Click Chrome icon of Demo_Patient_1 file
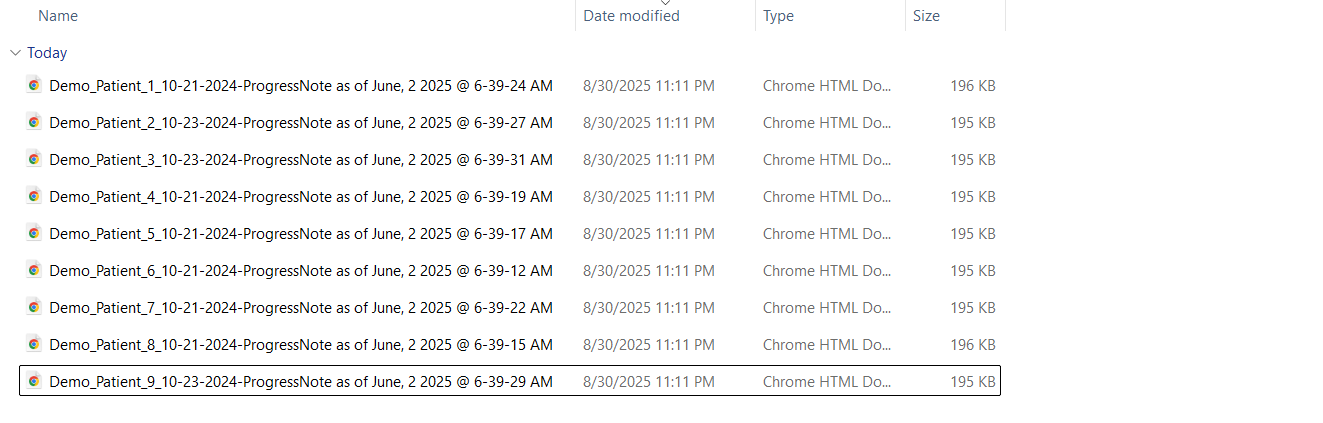1323x423 pixels. coord(33,85)
